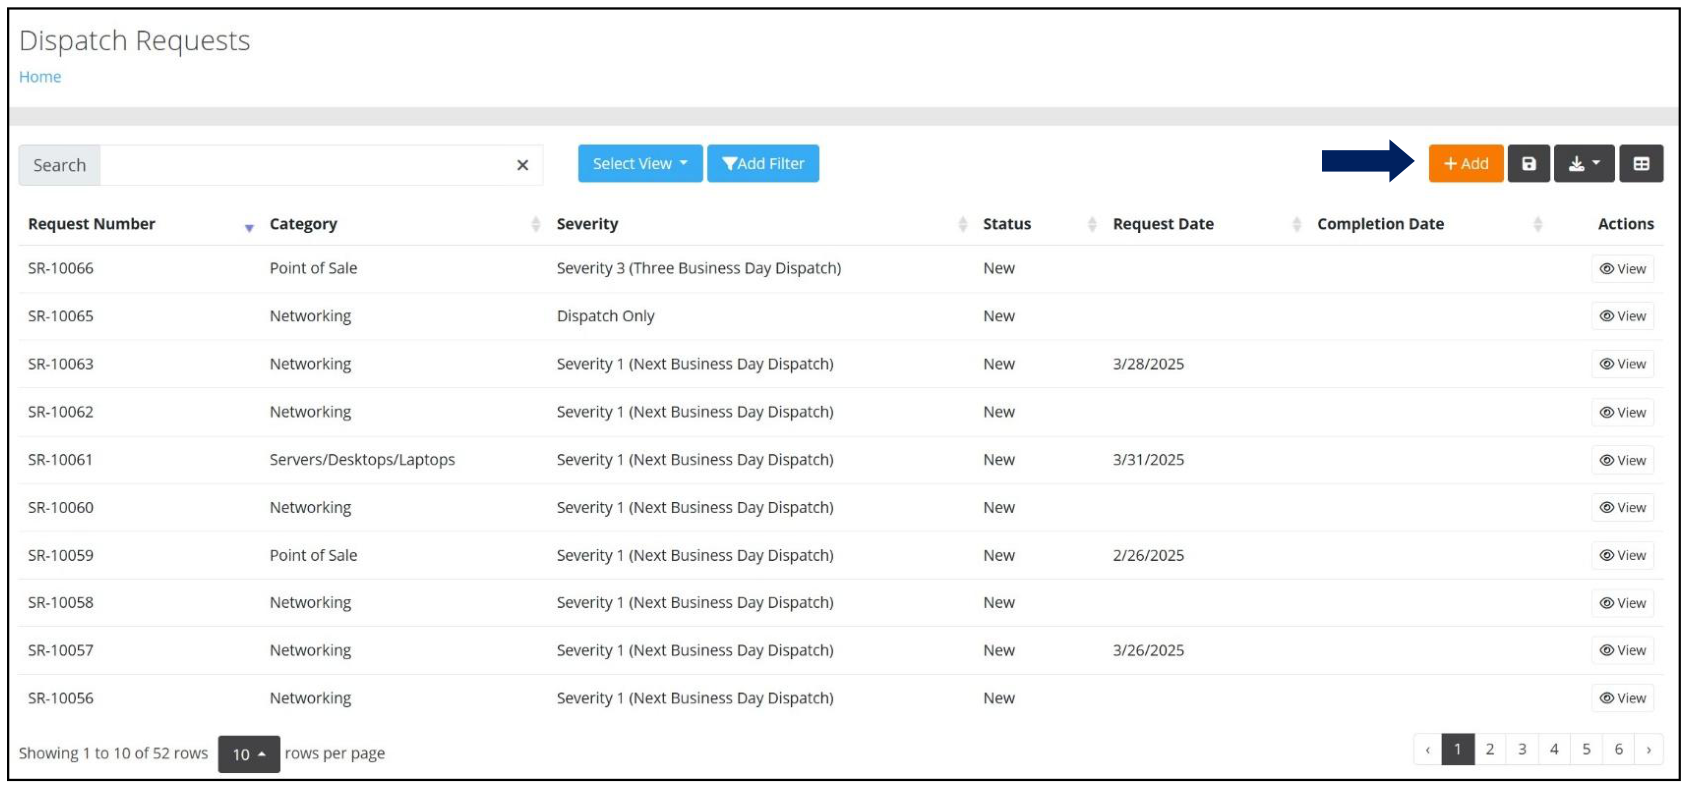Click the Dispatch Only severity cell
1689x789 pixels.
pos(606,316)
